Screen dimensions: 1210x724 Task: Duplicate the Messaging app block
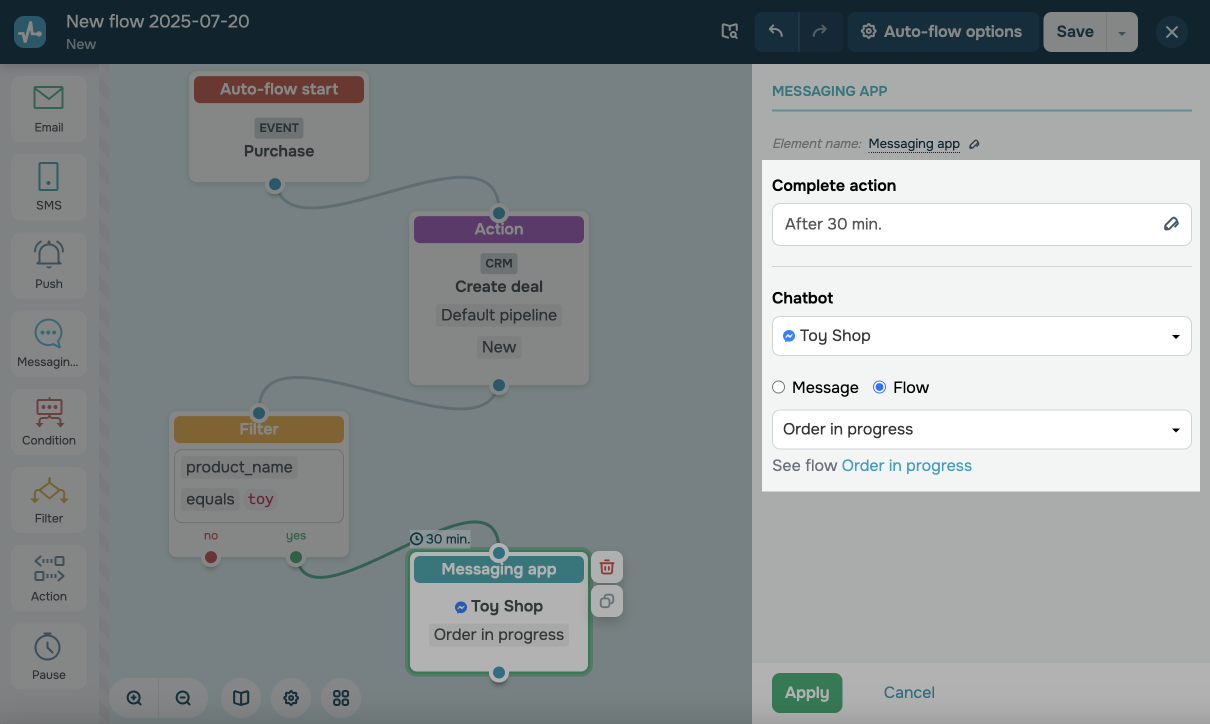607,601
